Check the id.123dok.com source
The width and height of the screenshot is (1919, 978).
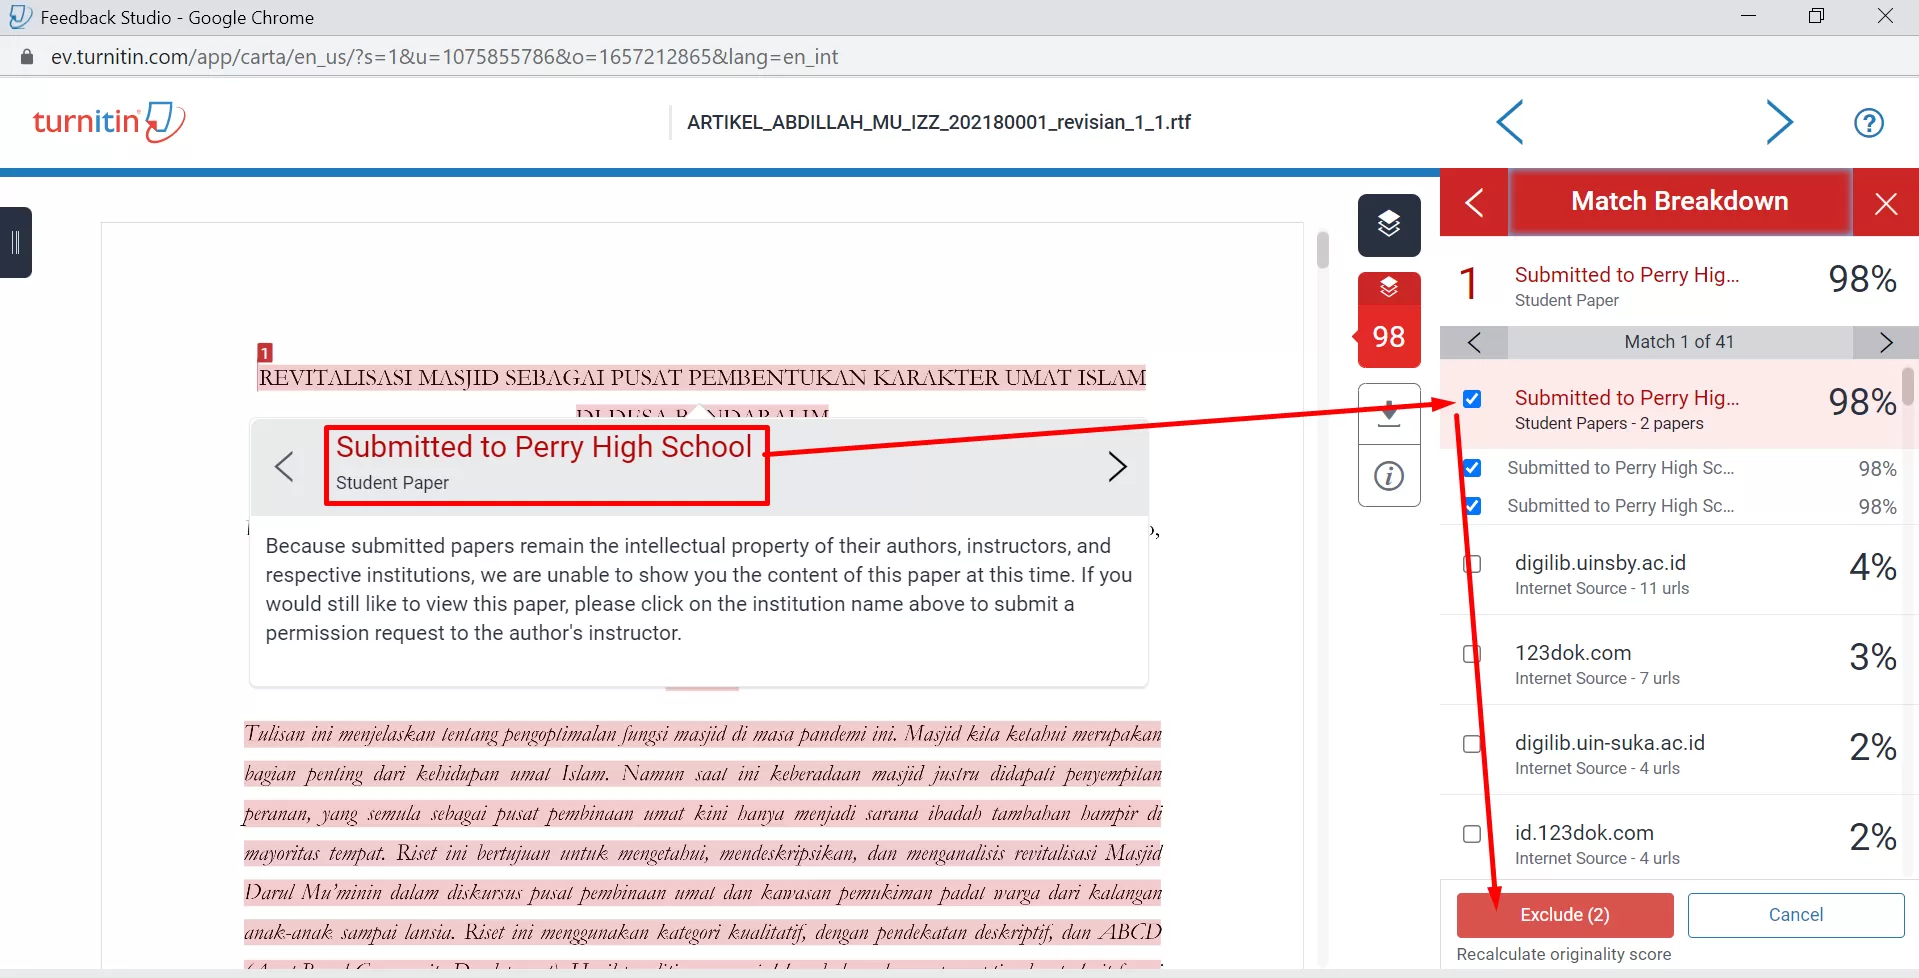click(x=1472, y=834)
